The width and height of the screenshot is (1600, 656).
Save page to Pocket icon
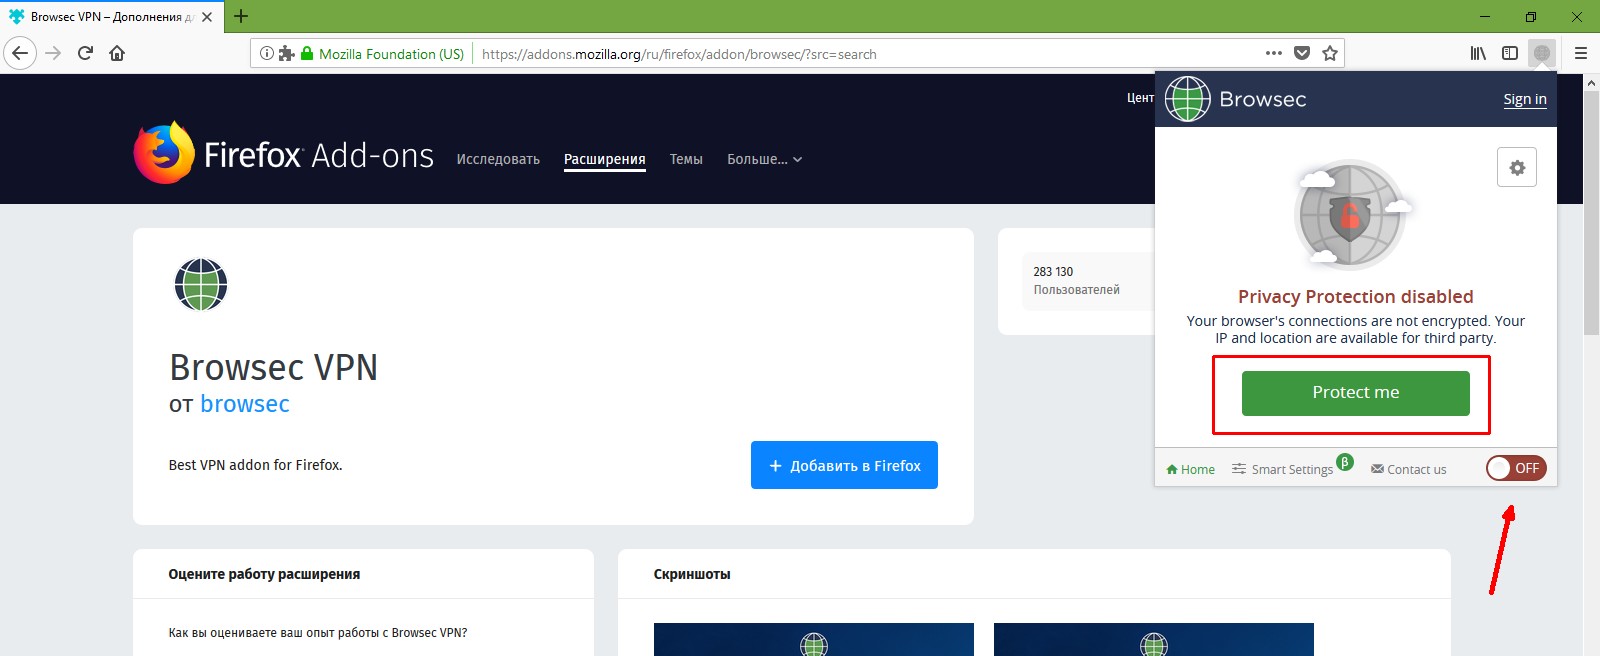click(1302, 53)
